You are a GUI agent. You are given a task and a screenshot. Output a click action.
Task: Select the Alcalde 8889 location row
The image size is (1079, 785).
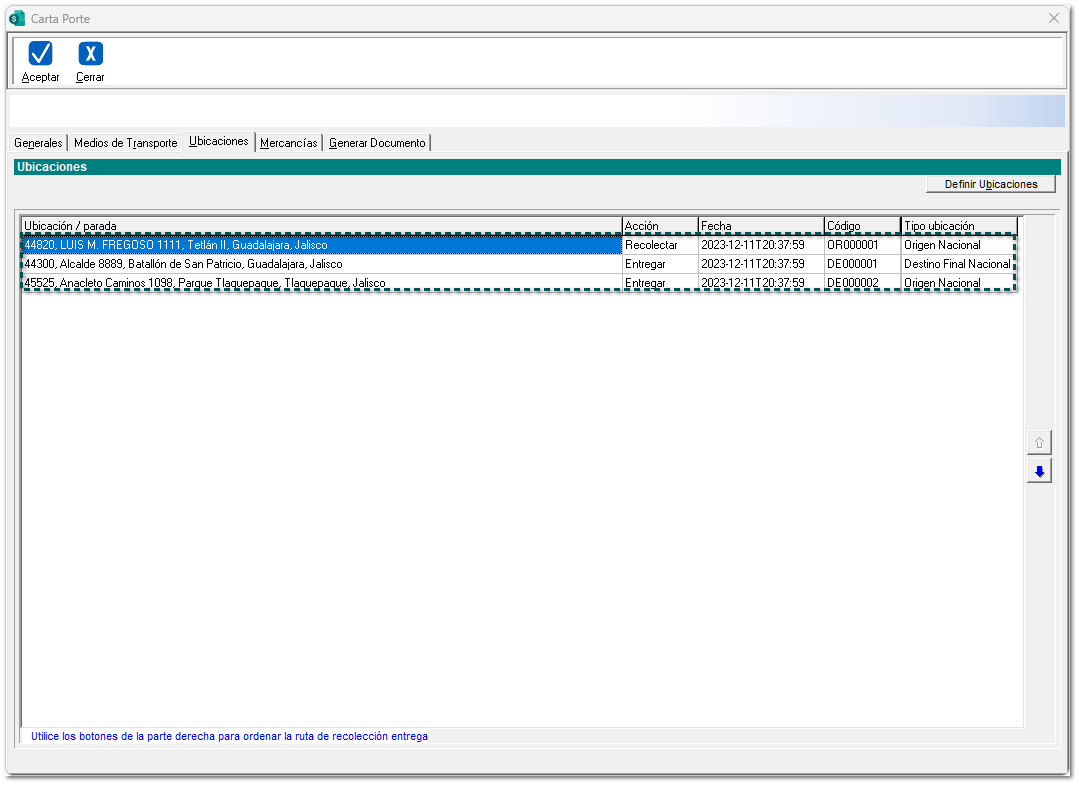pos(320,264)
